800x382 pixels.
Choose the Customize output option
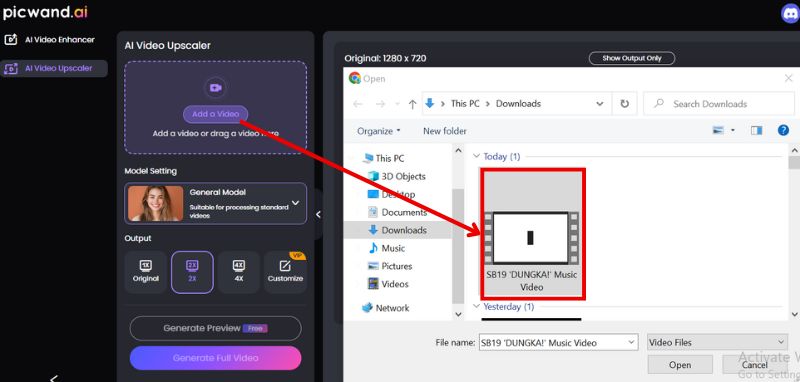tap(285, 272)
